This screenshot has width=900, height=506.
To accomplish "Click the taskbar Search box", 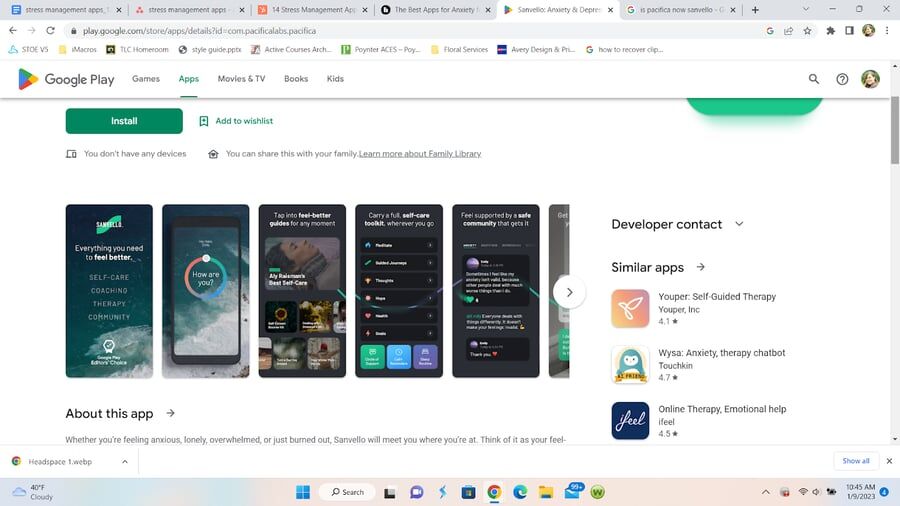I will tap(348, 492).
